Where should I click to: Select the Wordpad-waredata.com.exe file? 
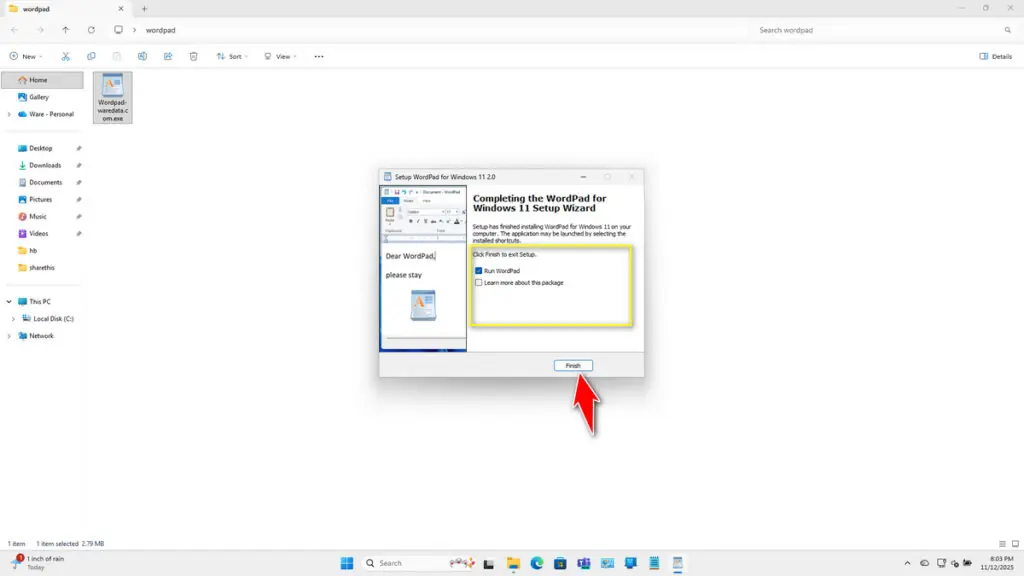coord(112,97)
